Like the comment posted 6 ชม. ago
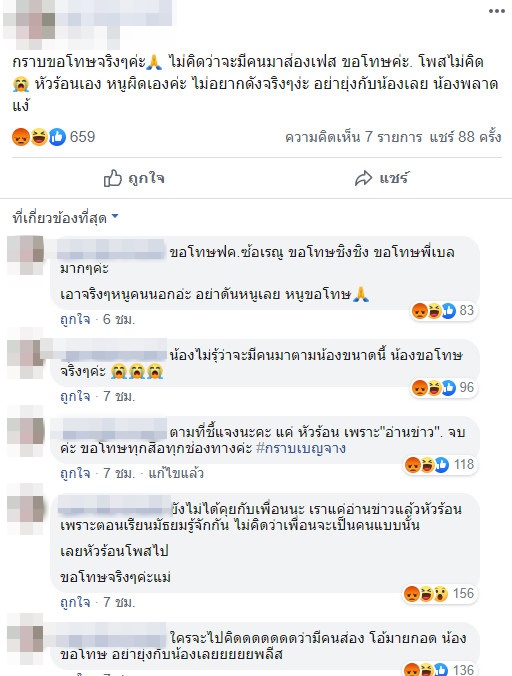512x676 pixels. 75,319
